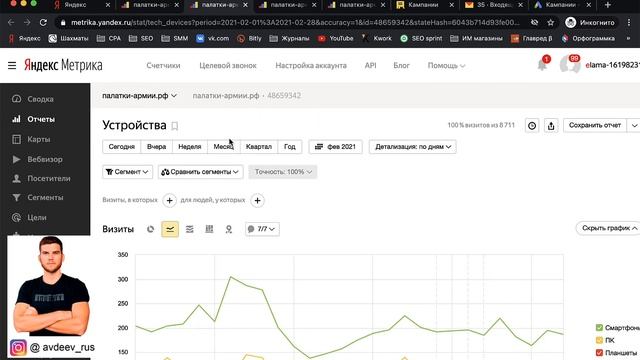
Task: Open YouTube bookmark
Action: click(x=336, y=38)
